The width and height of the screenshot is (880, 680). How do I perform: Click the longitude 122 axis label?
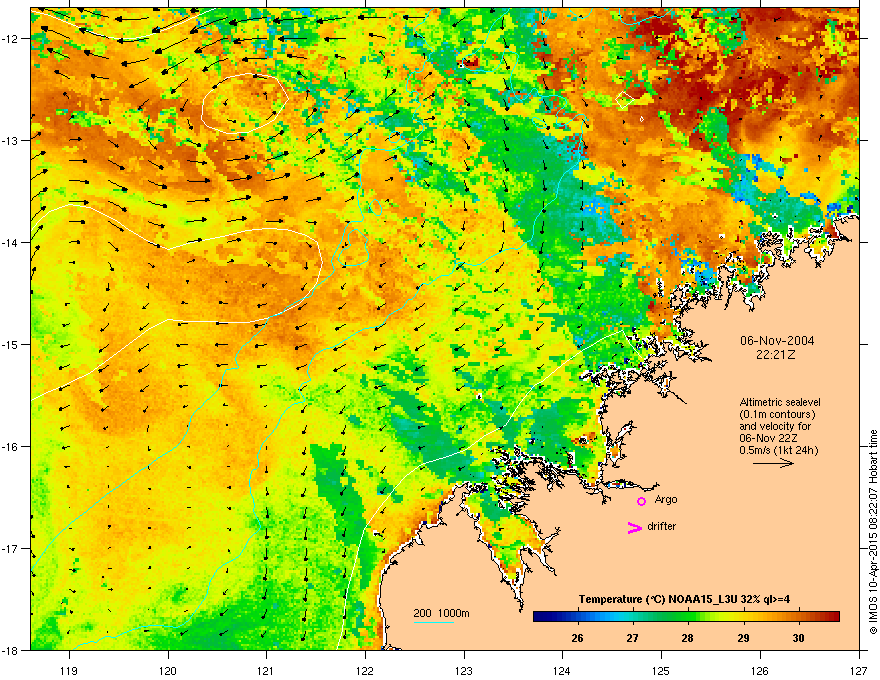365,670
